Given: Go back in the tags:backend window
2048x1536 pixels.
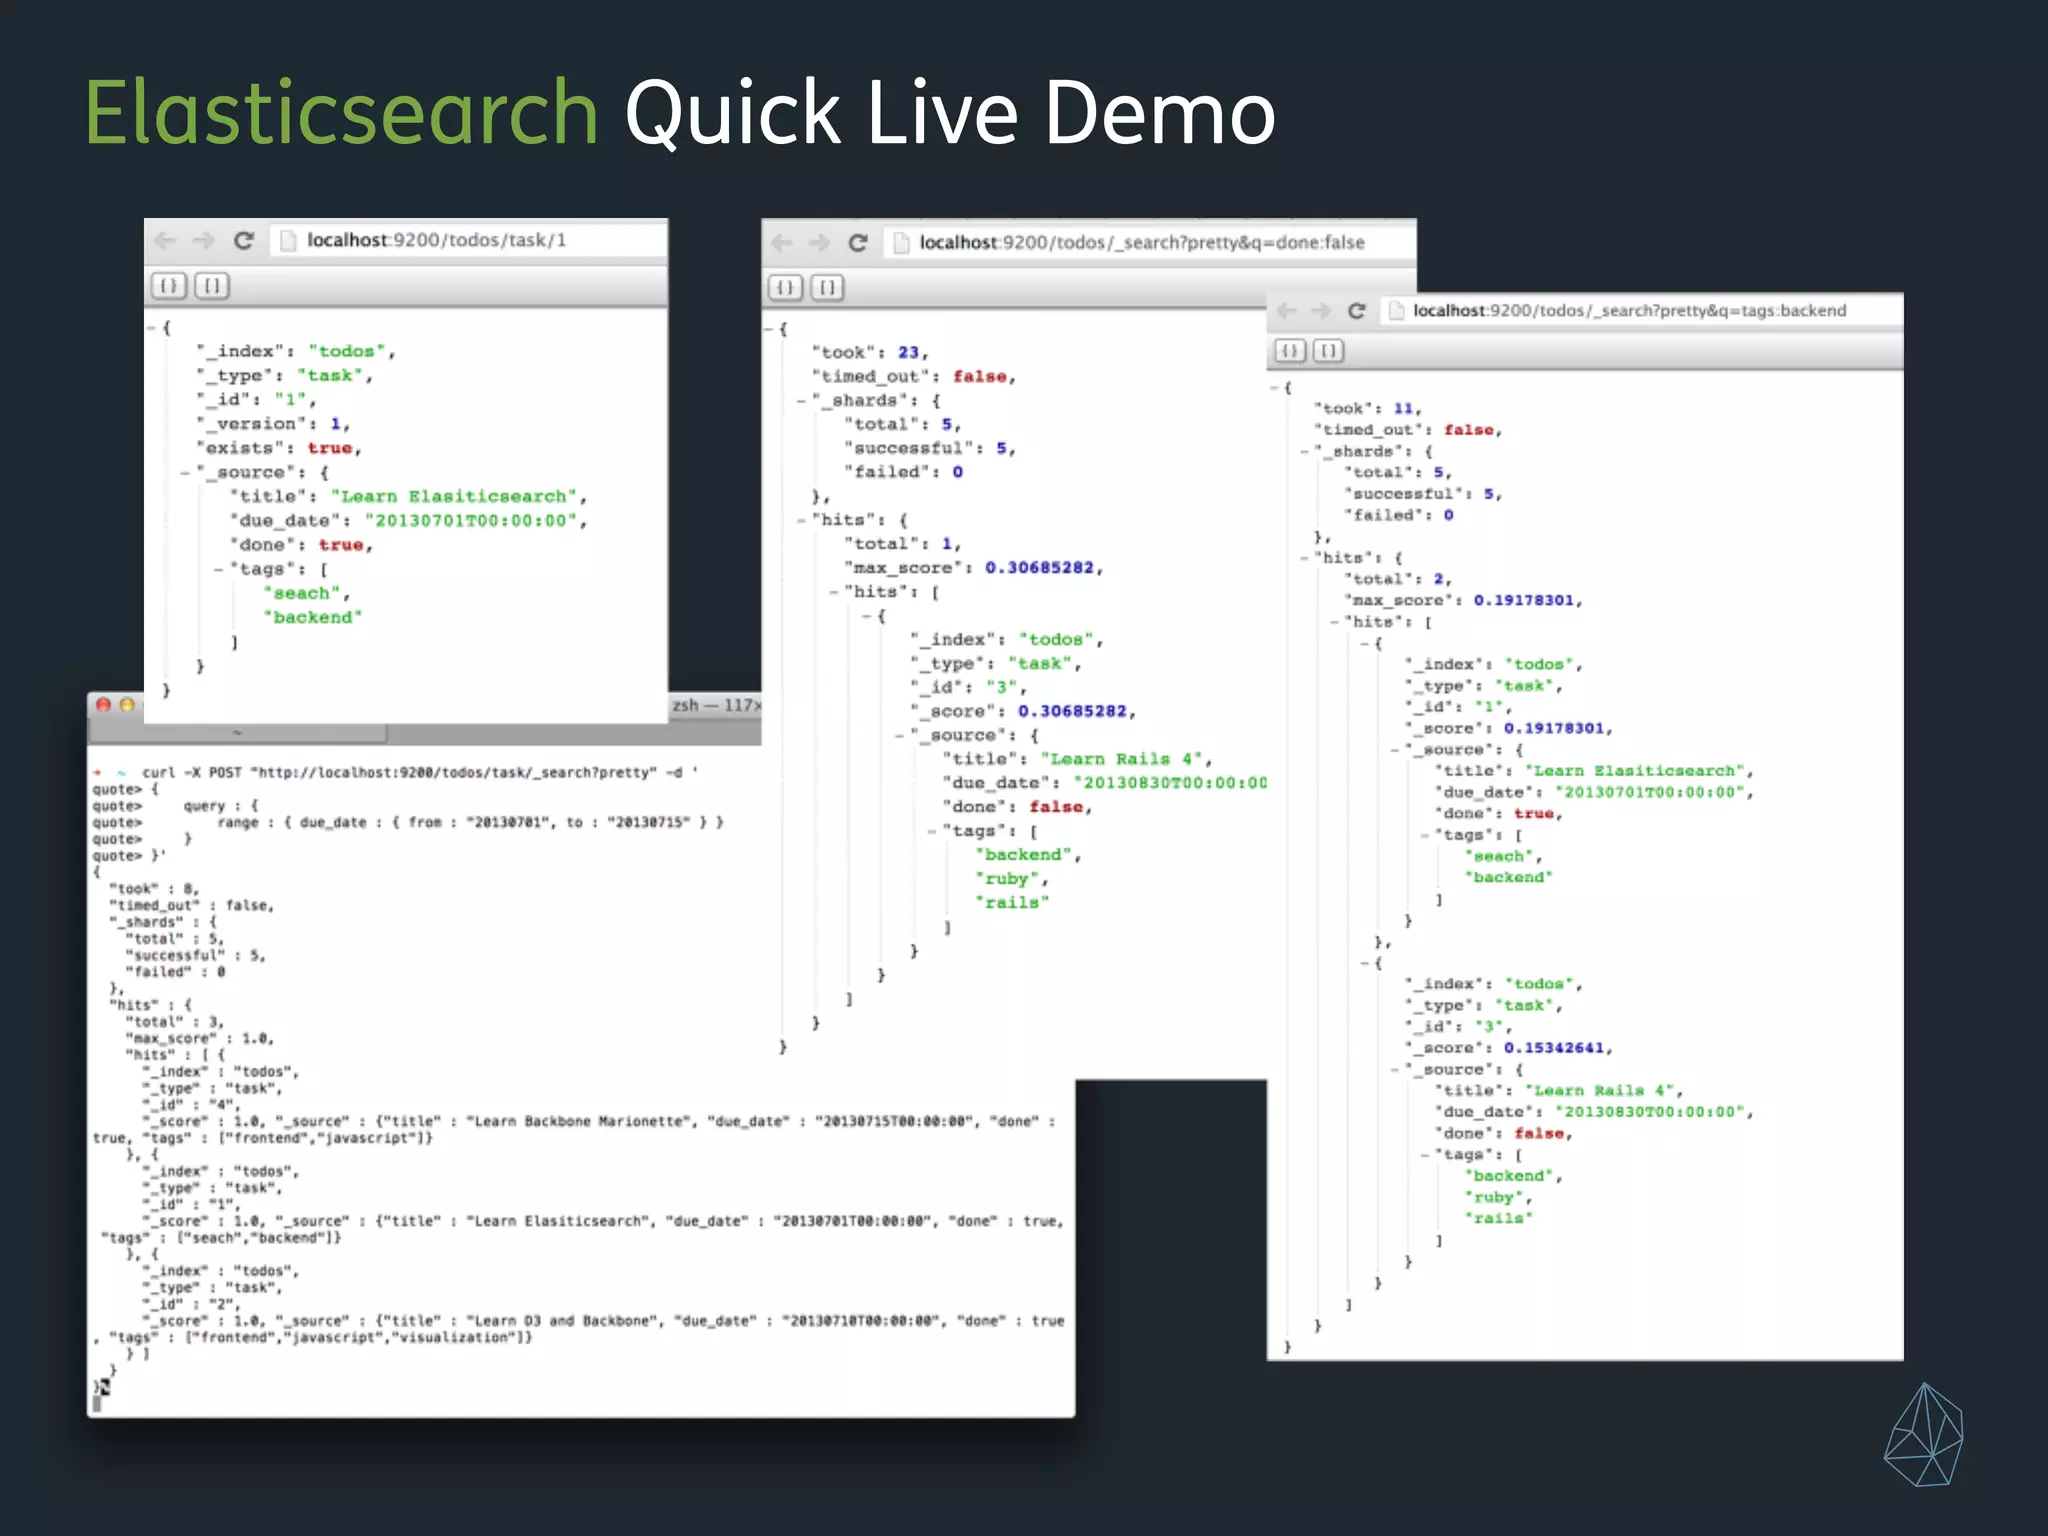Looking at the screenshot, I should pyautogui.click(x=1287, y=311).
